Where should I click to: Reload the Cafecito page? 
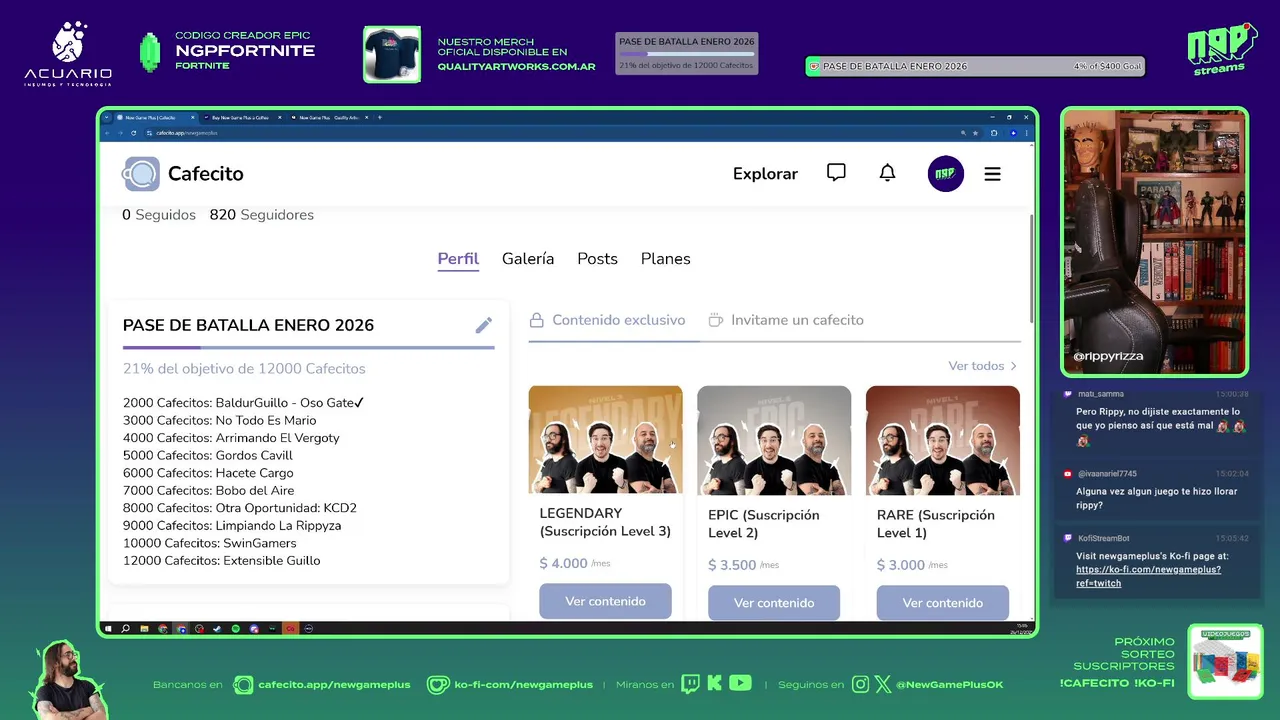[133, 133]
